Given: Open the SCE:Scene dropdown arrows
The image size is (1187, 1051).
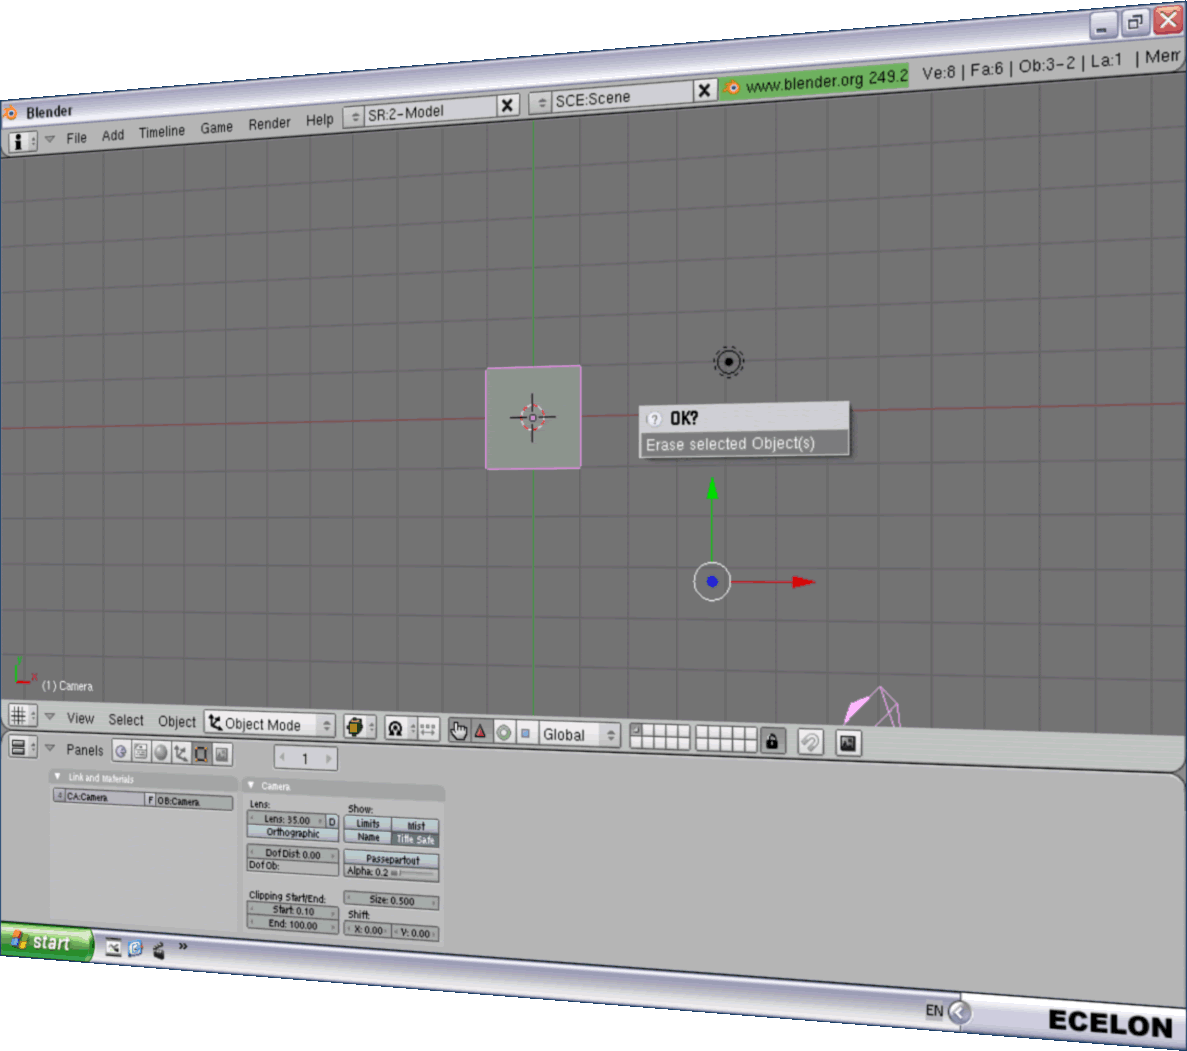Looking at the screenshot, I should tap(541, 102).
